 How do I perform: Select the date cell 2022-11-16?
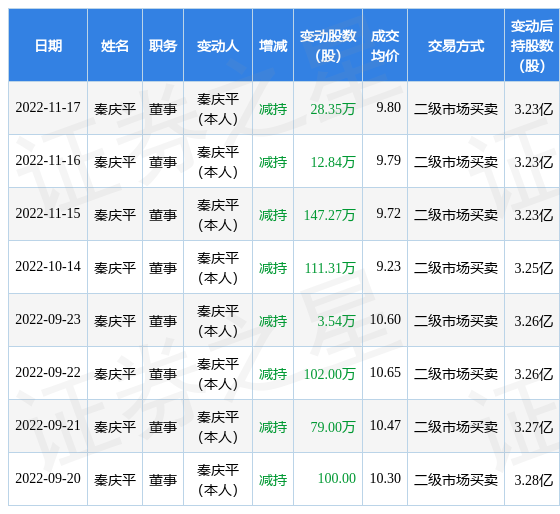pos(48,160)
